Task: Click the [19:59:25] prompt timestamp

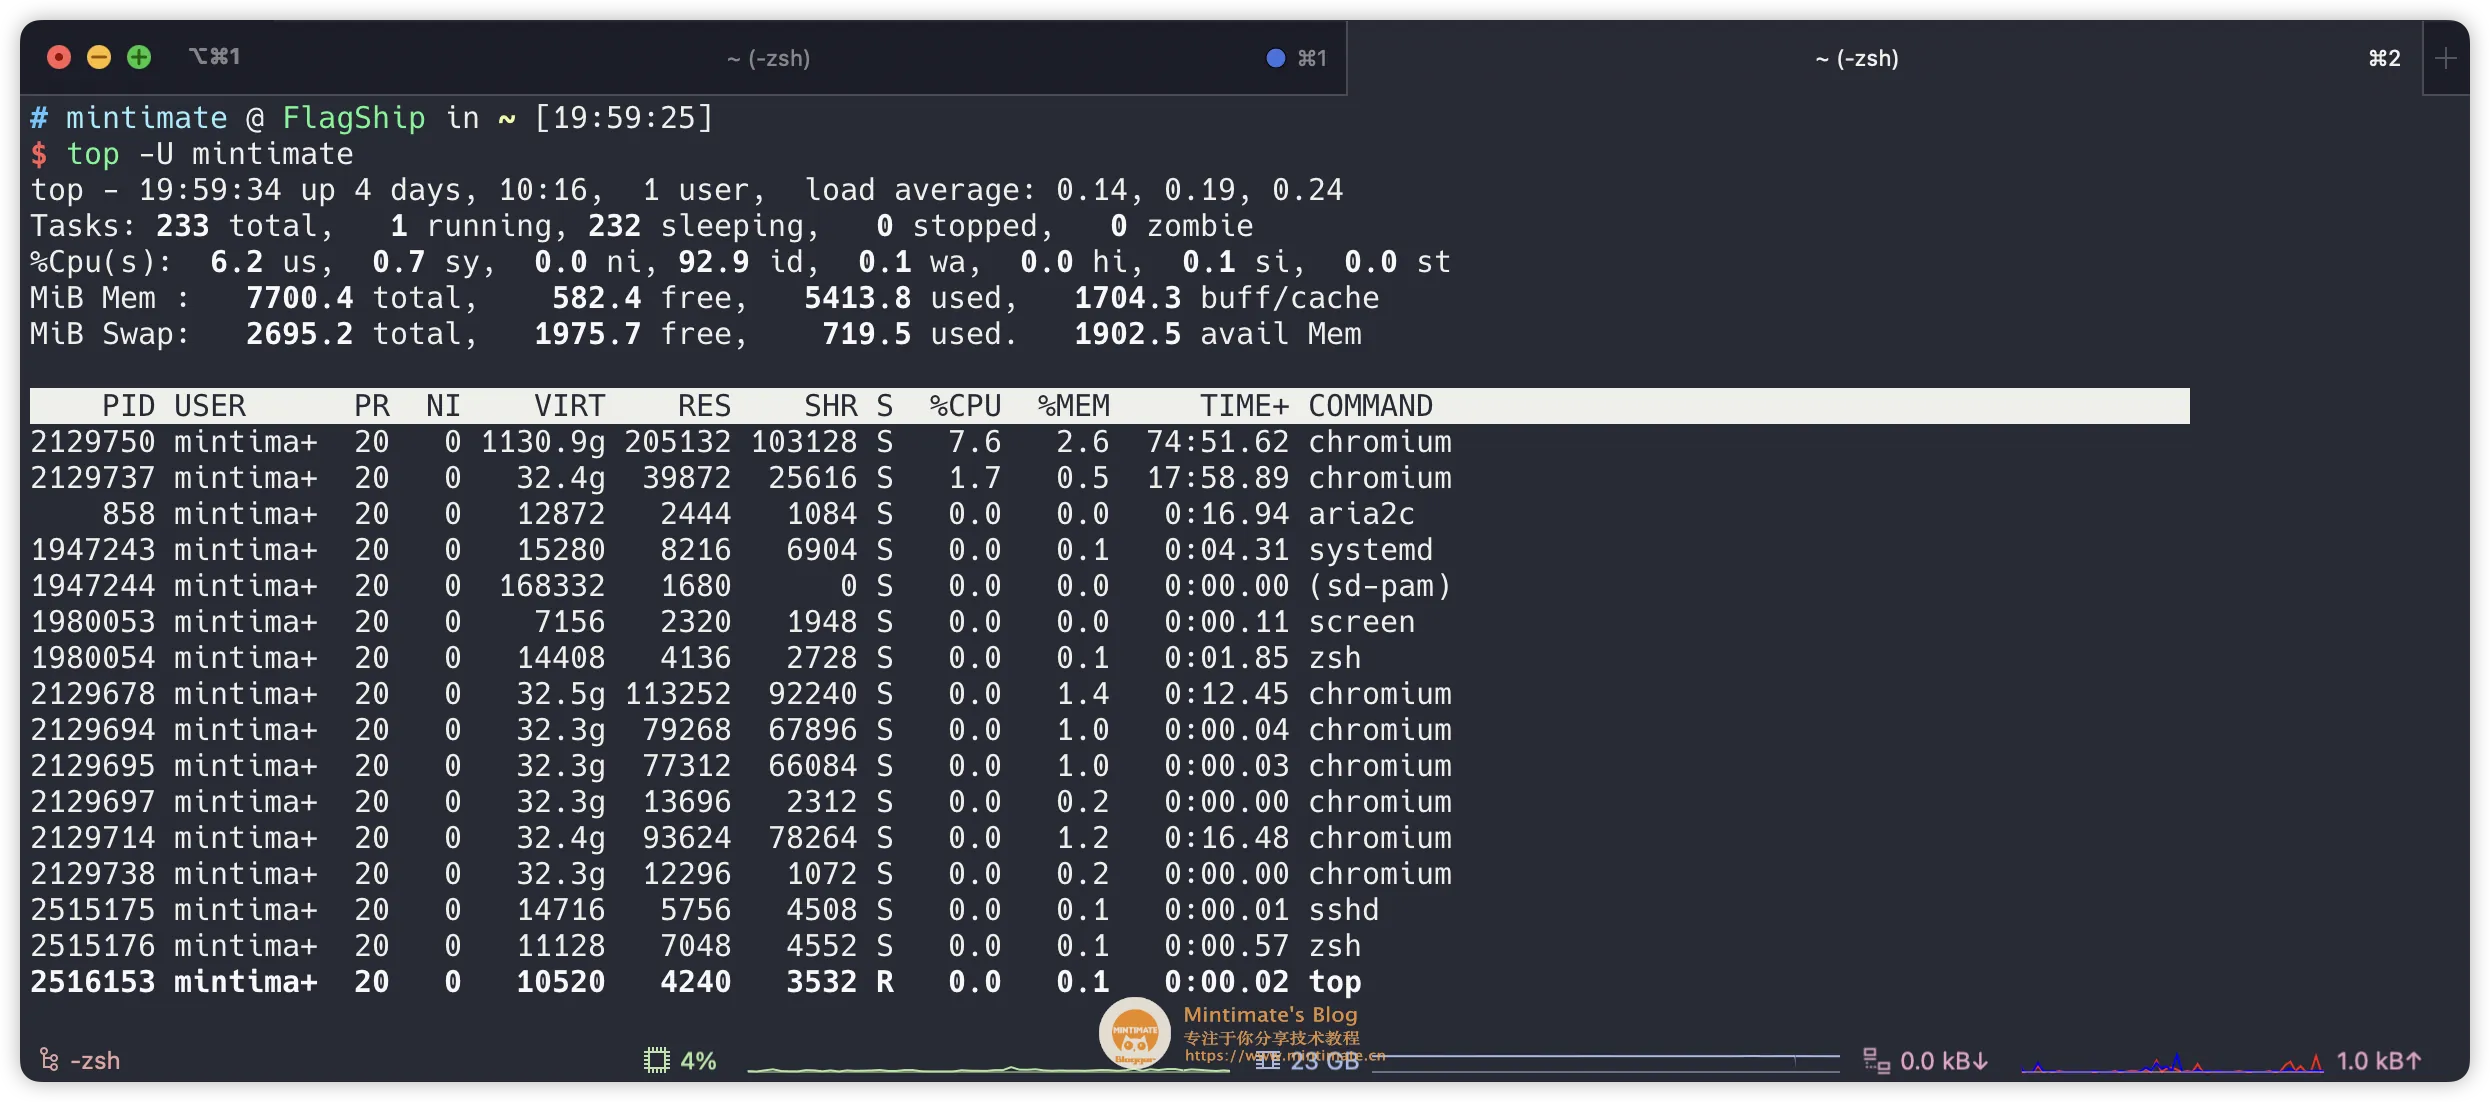Action: click(x=623, y=118)
